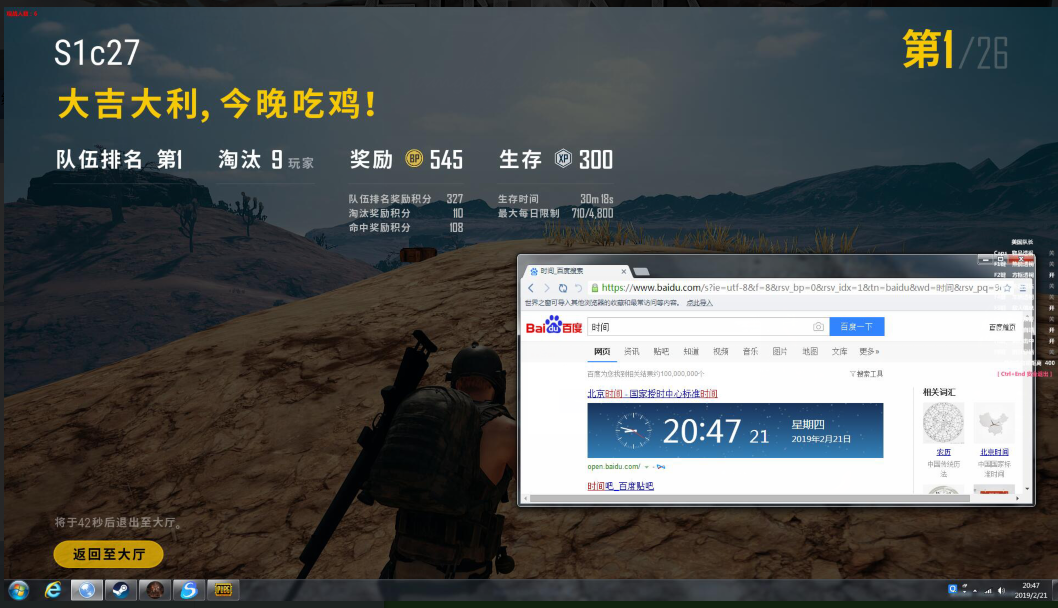Open a new browser tab

642,271
